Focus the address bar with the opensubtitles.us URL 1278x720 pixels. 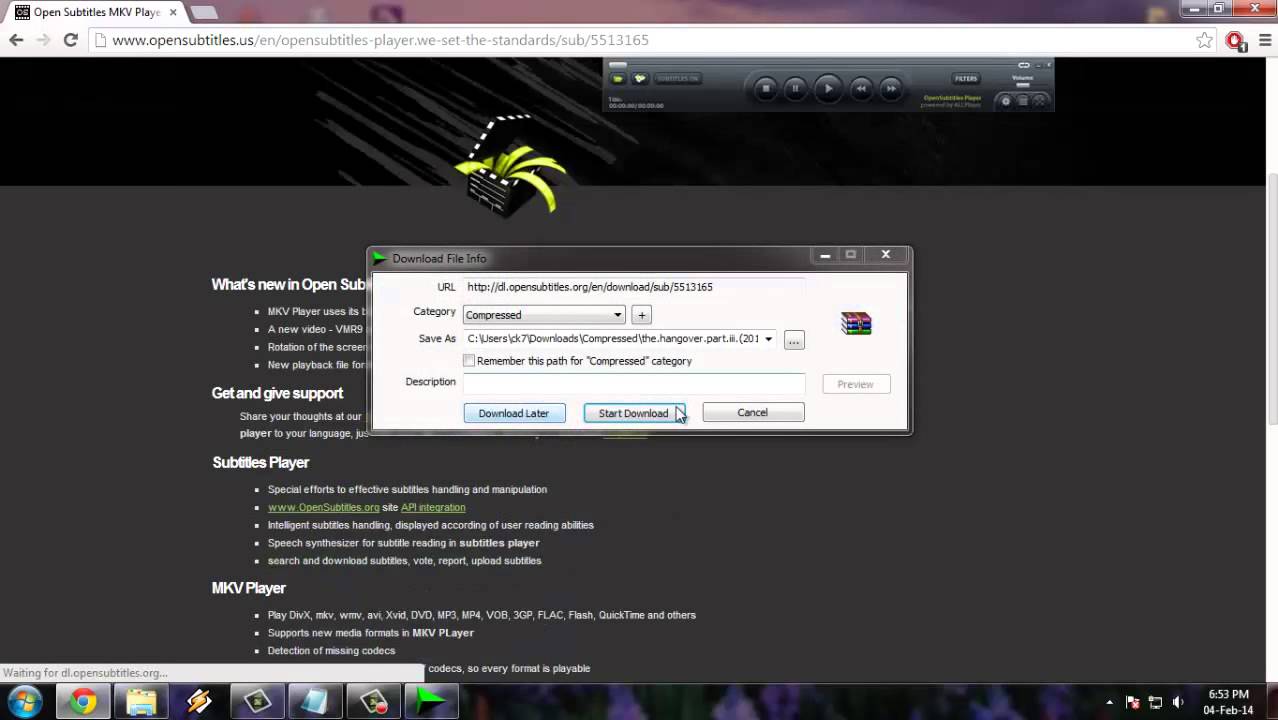coord(640,40)
